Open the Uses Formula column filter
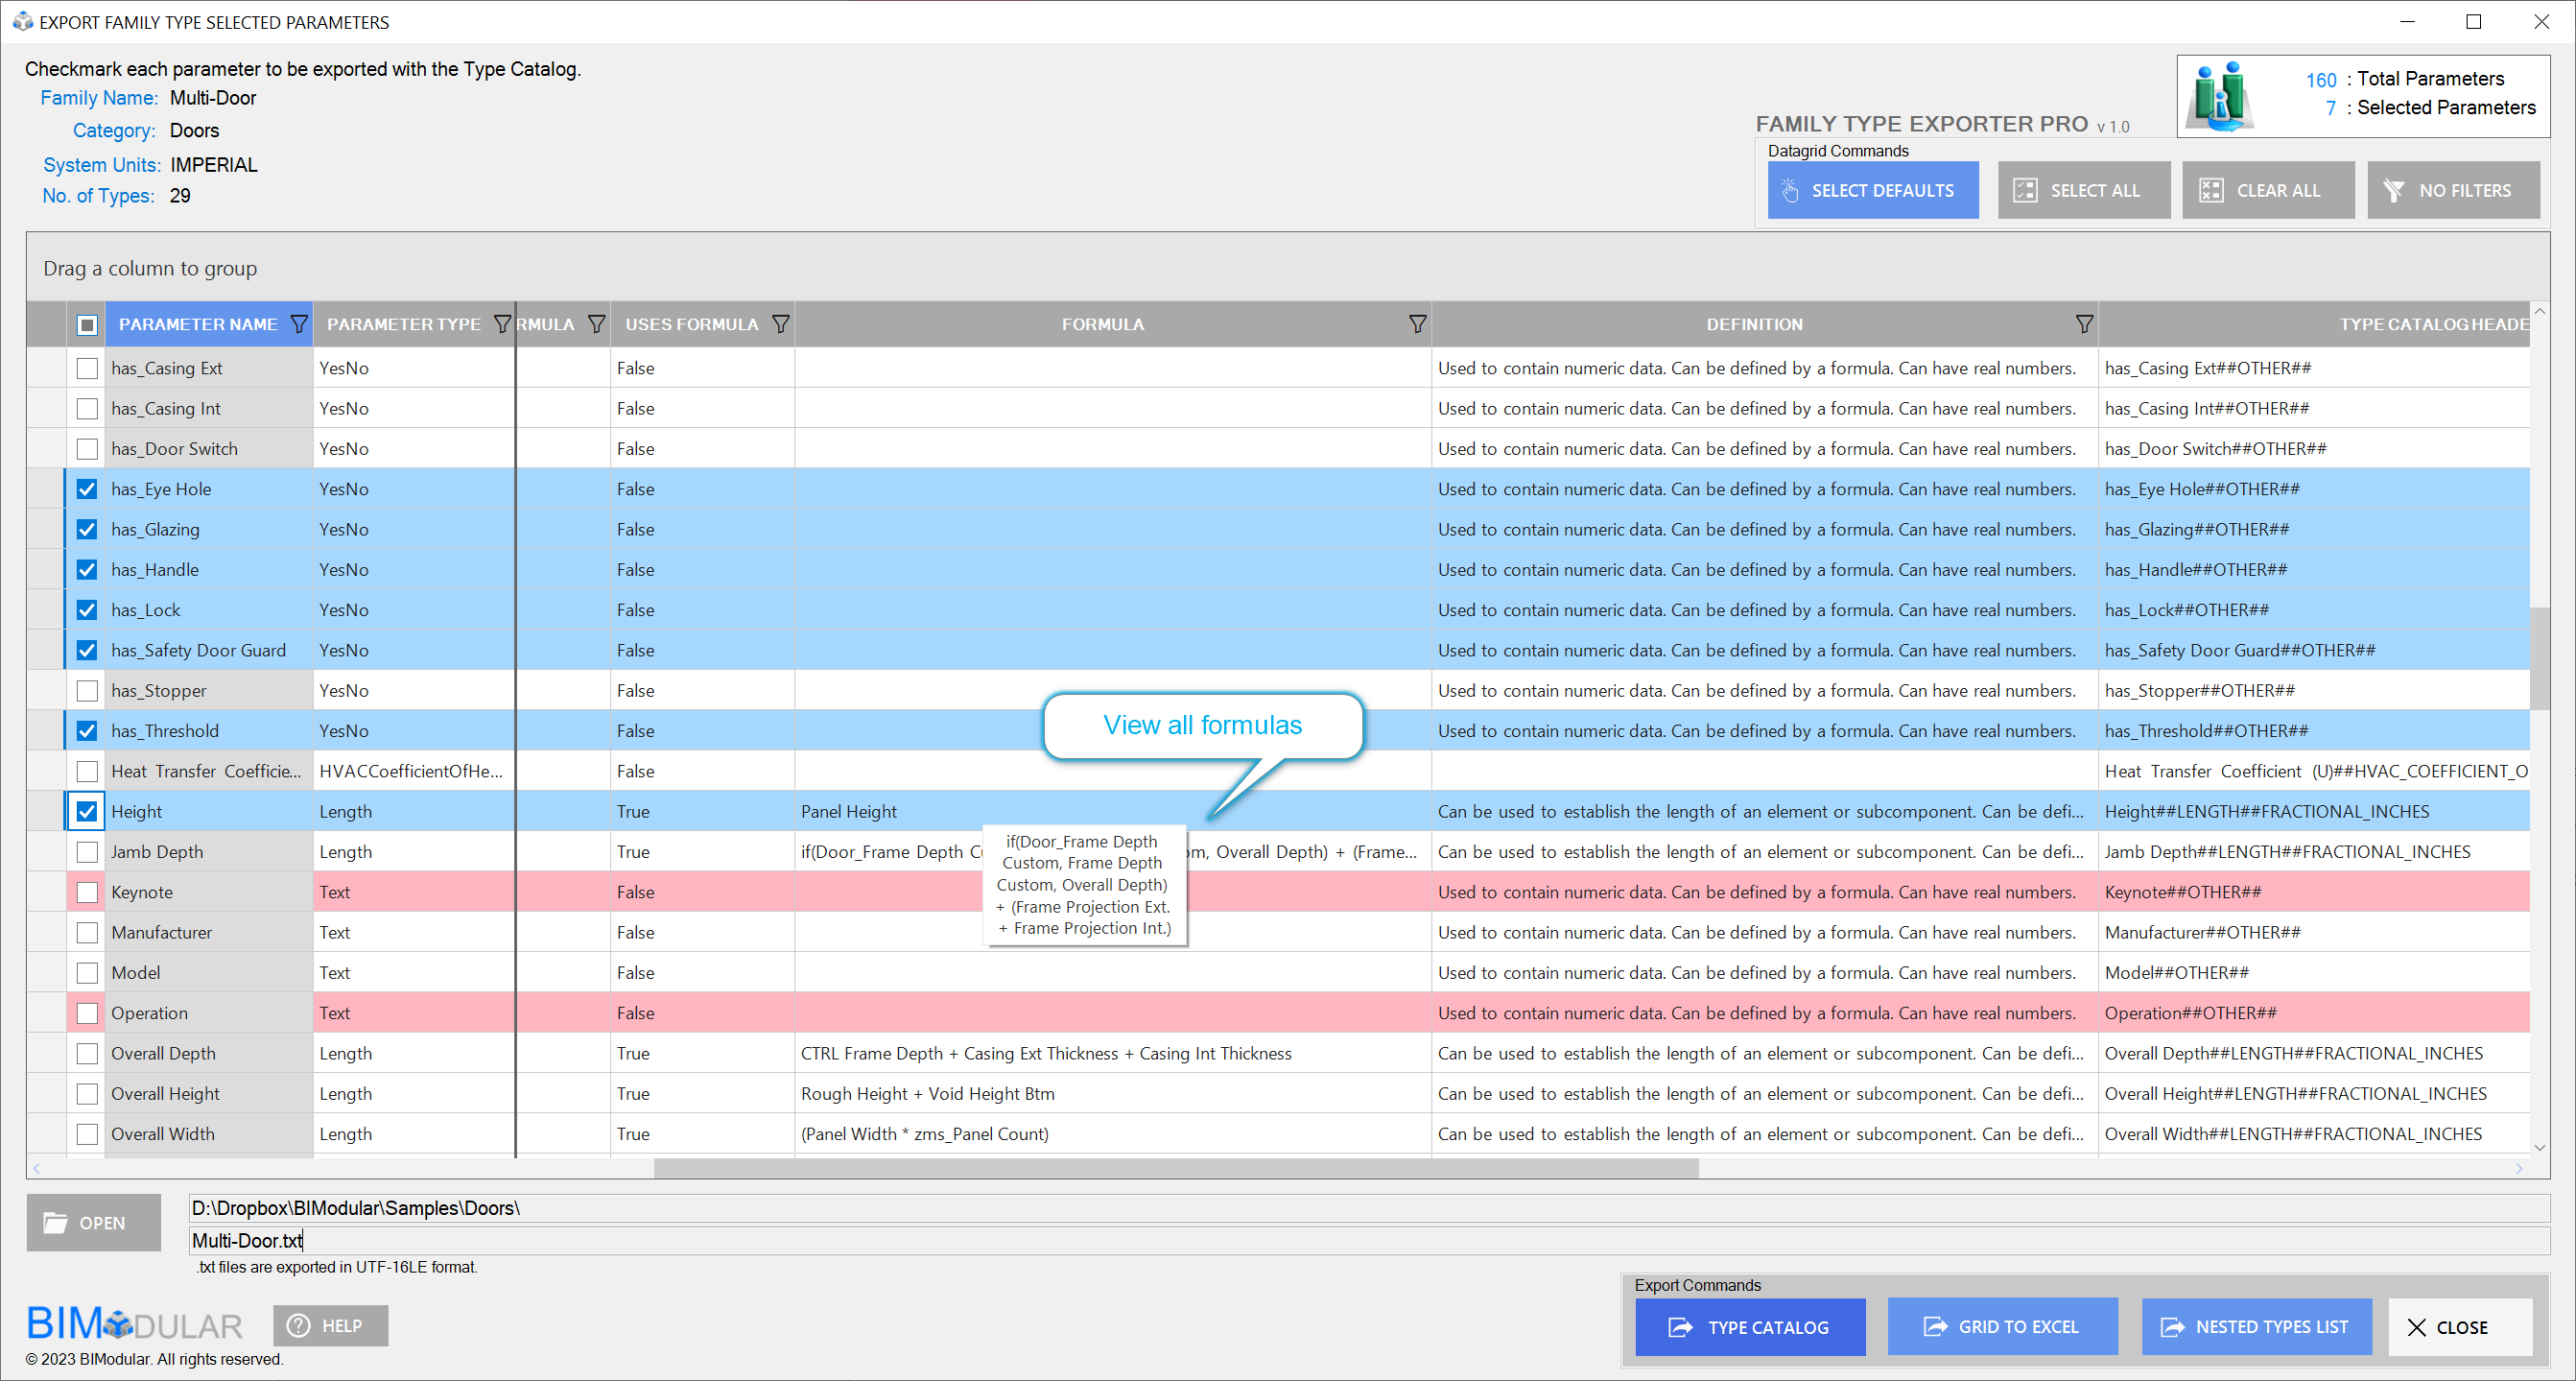The height and width of the screenshot is (1381, 2576). 781,324
